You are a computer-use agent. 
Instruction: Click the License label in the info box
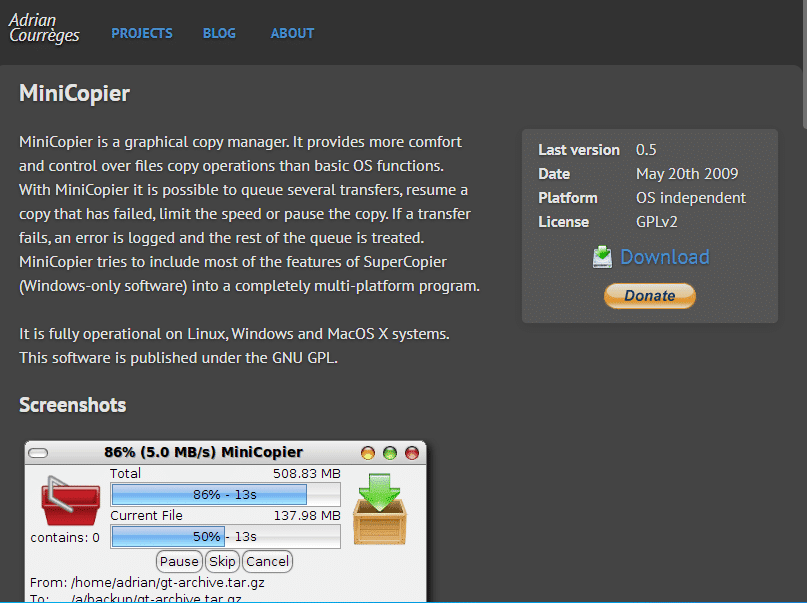(x=564, y=222)
